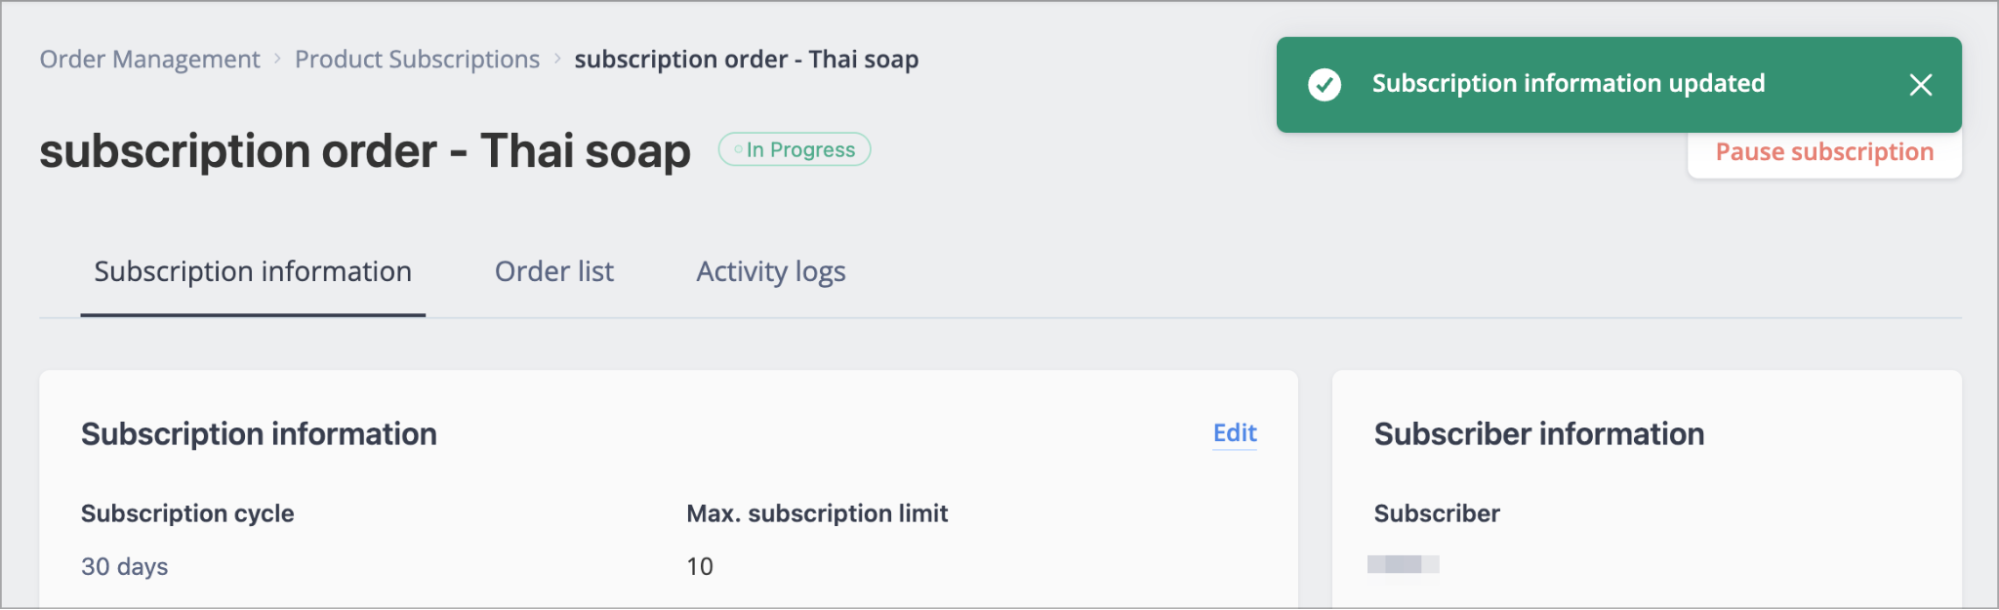Click the Subscription cycle label
Viewport: 1999px width, 610px height.
(188, 514)
